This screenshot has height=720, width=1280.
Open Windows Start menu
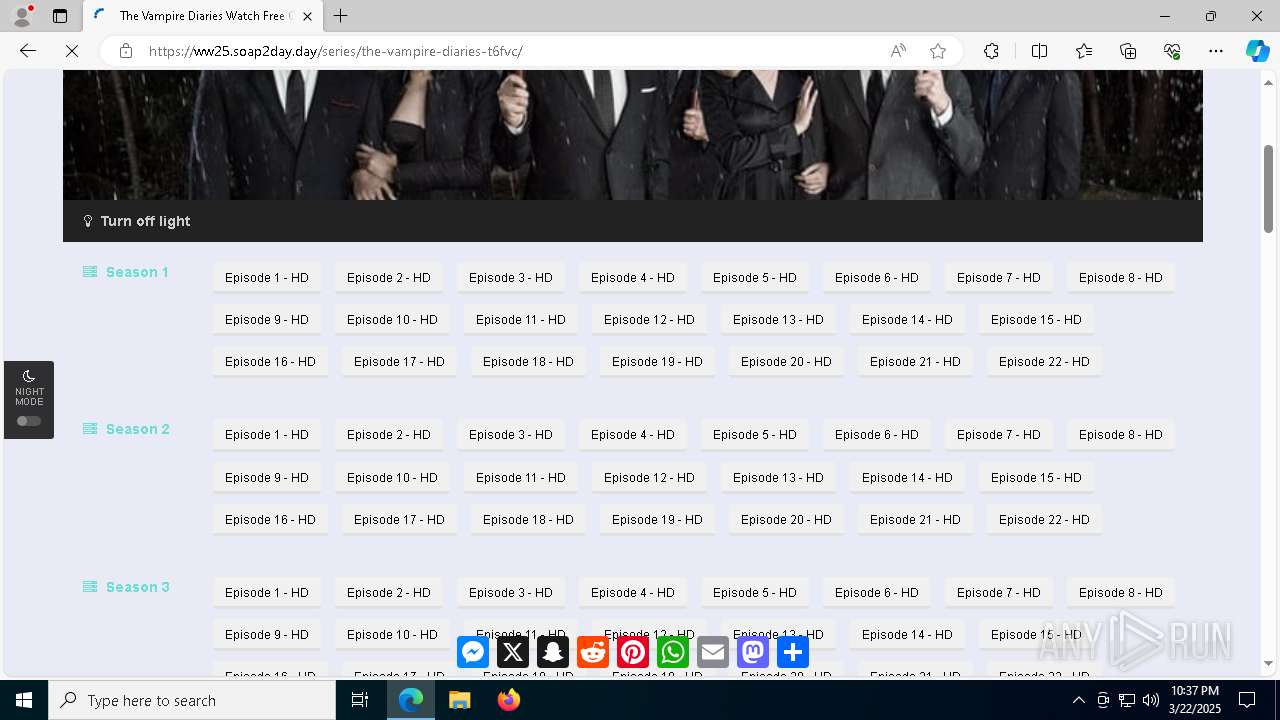(x=24, y=700)
